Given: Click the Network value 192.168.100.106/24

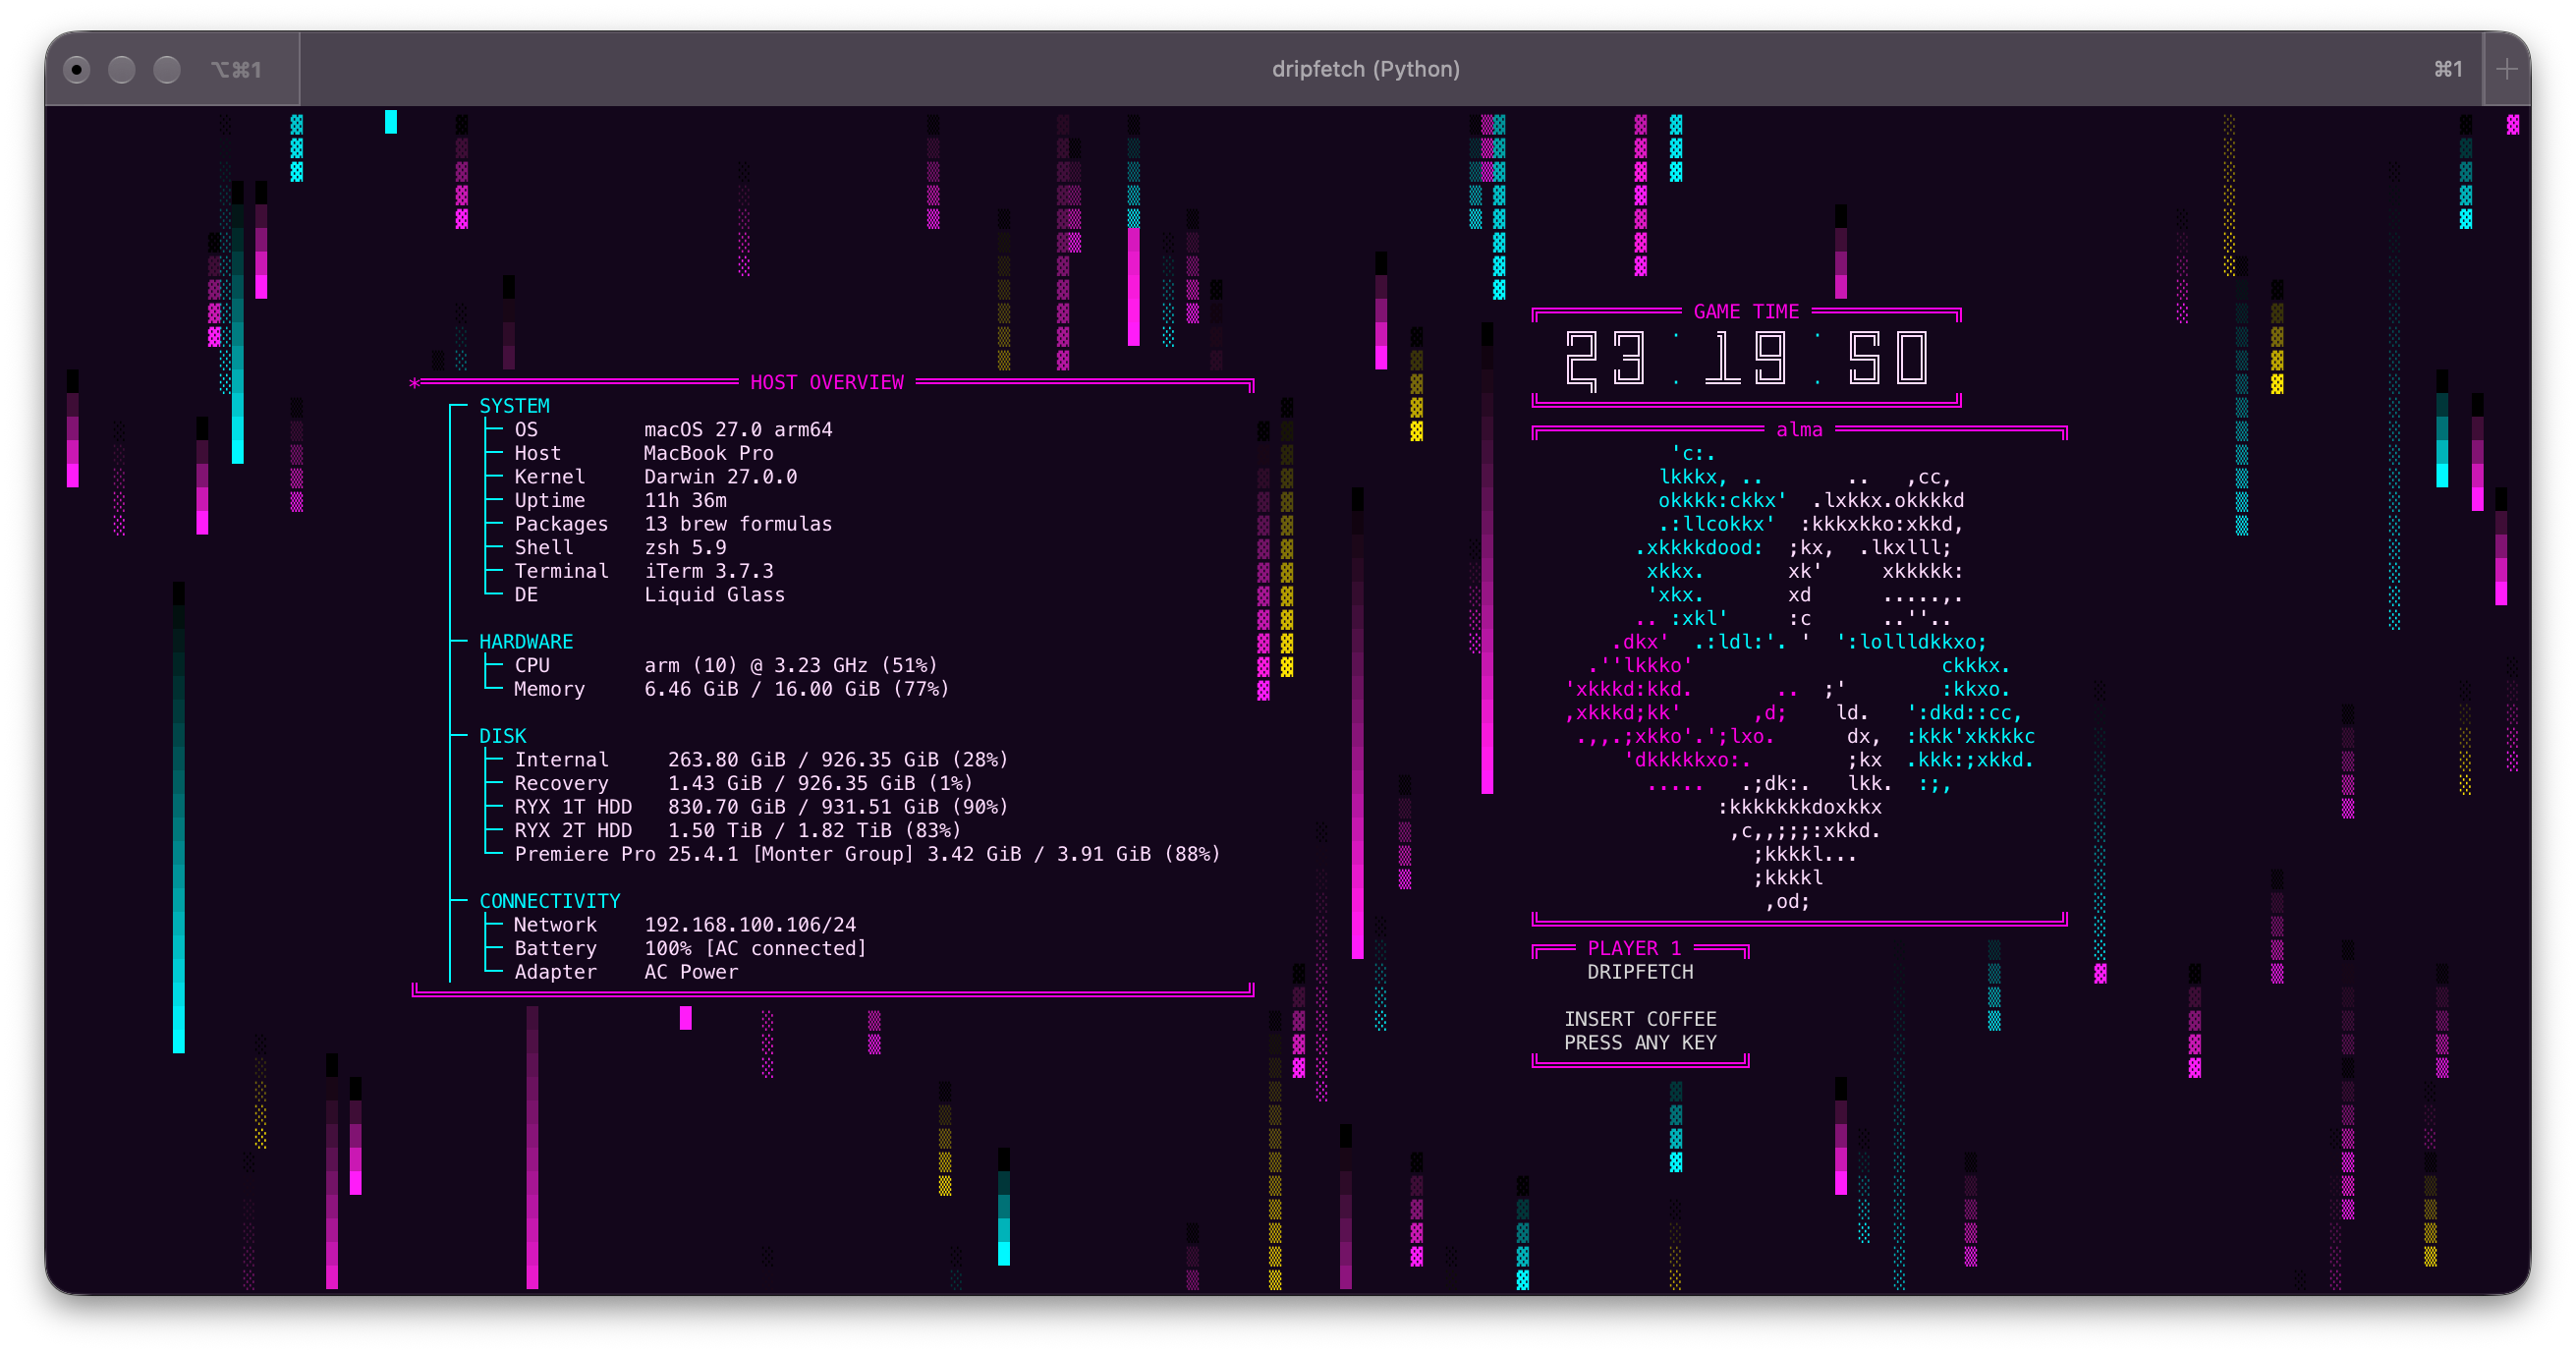Looking at the screenshot, I should (750, 925).
